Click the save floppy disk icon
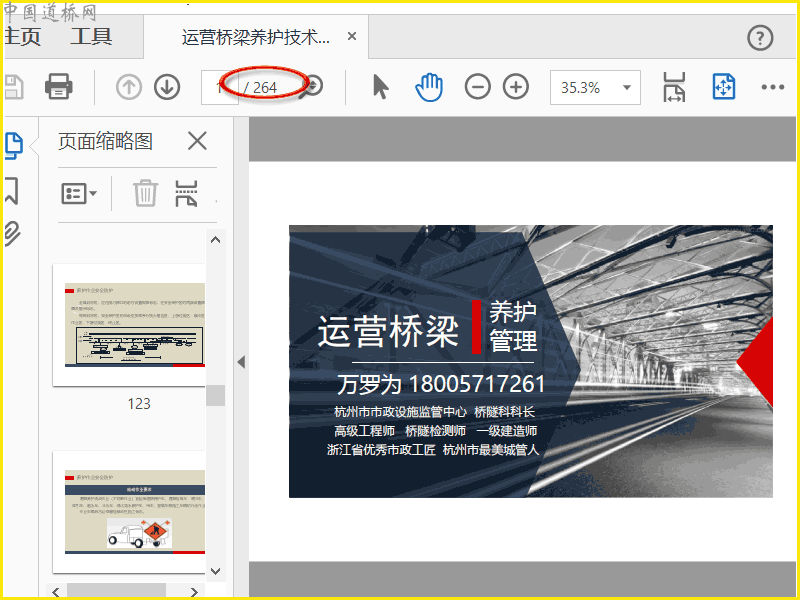 point(13,87)
